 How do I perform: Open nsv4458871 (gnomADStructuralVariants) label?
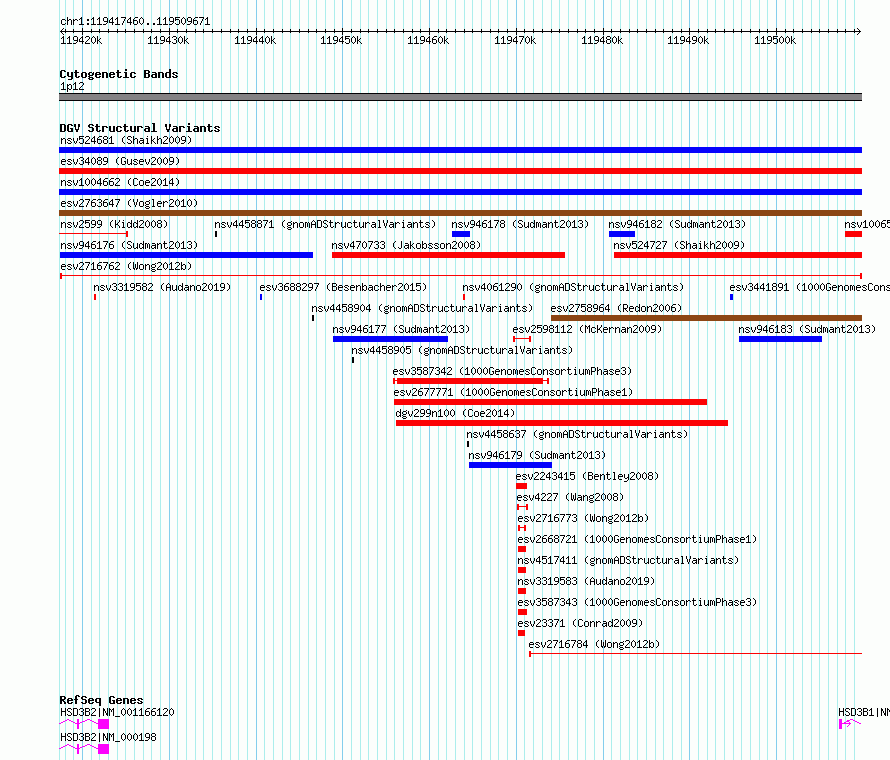coord(325,224)
